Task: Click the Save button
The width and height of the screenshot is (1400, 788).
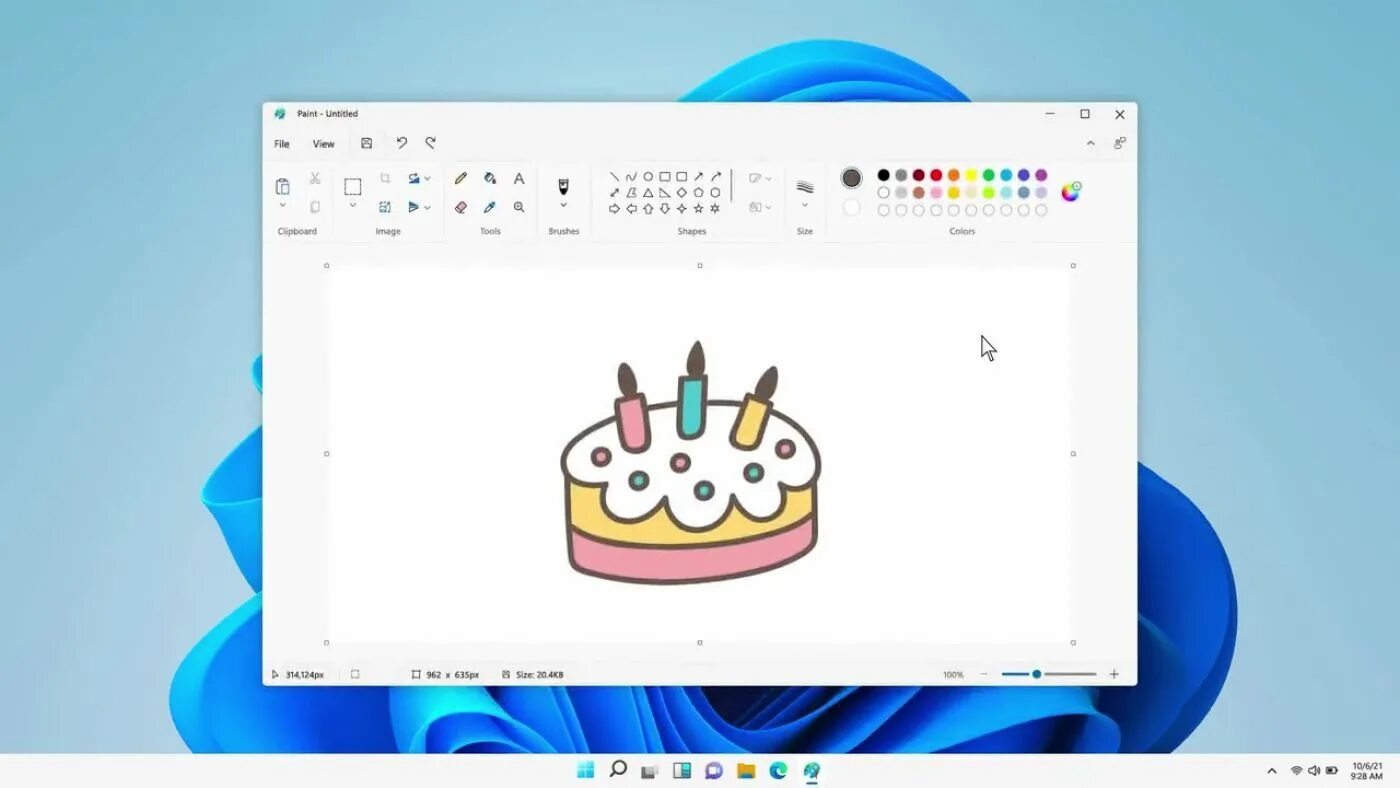Action: (366, 143)
